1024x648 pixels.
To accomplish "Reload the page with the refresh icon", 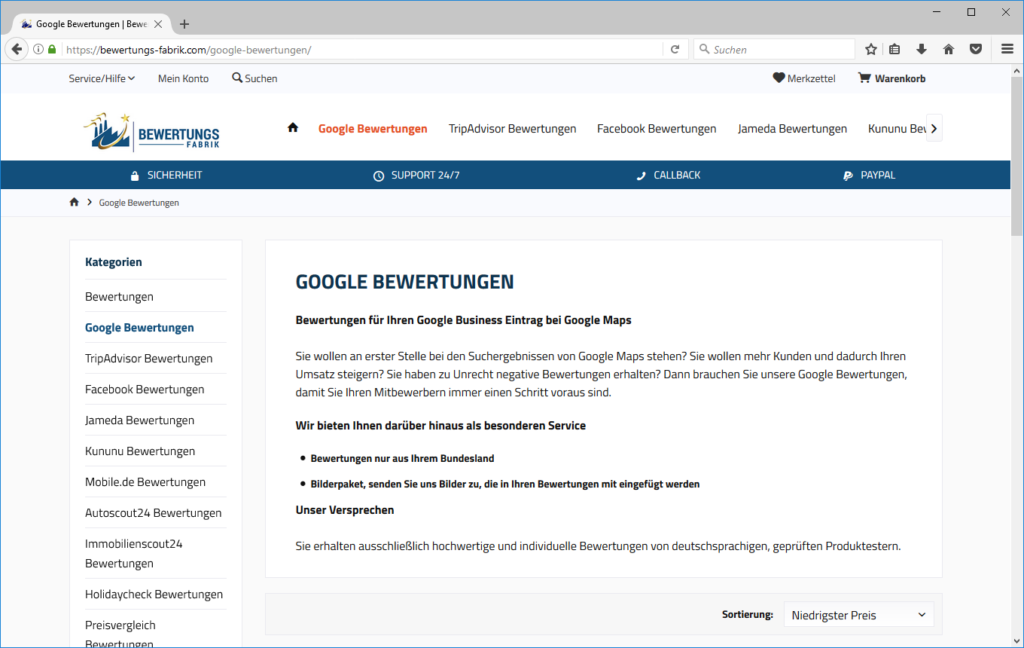I will coord(675,49).
